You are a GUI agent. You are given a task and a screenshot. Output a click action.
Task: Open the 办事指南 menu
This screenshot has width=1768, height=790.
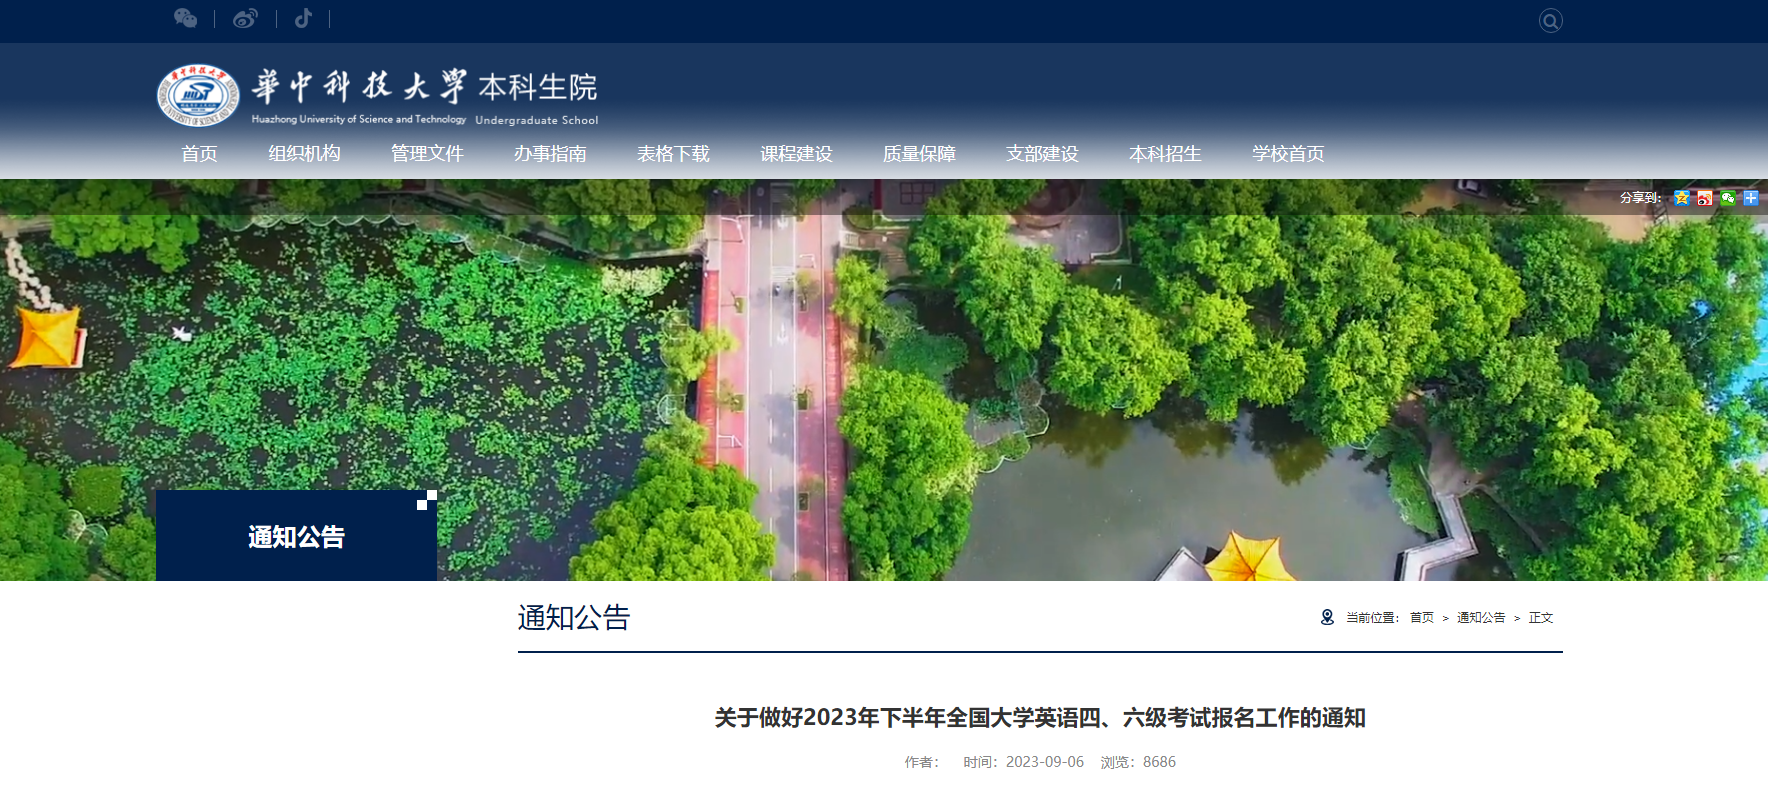coord(550,154)
